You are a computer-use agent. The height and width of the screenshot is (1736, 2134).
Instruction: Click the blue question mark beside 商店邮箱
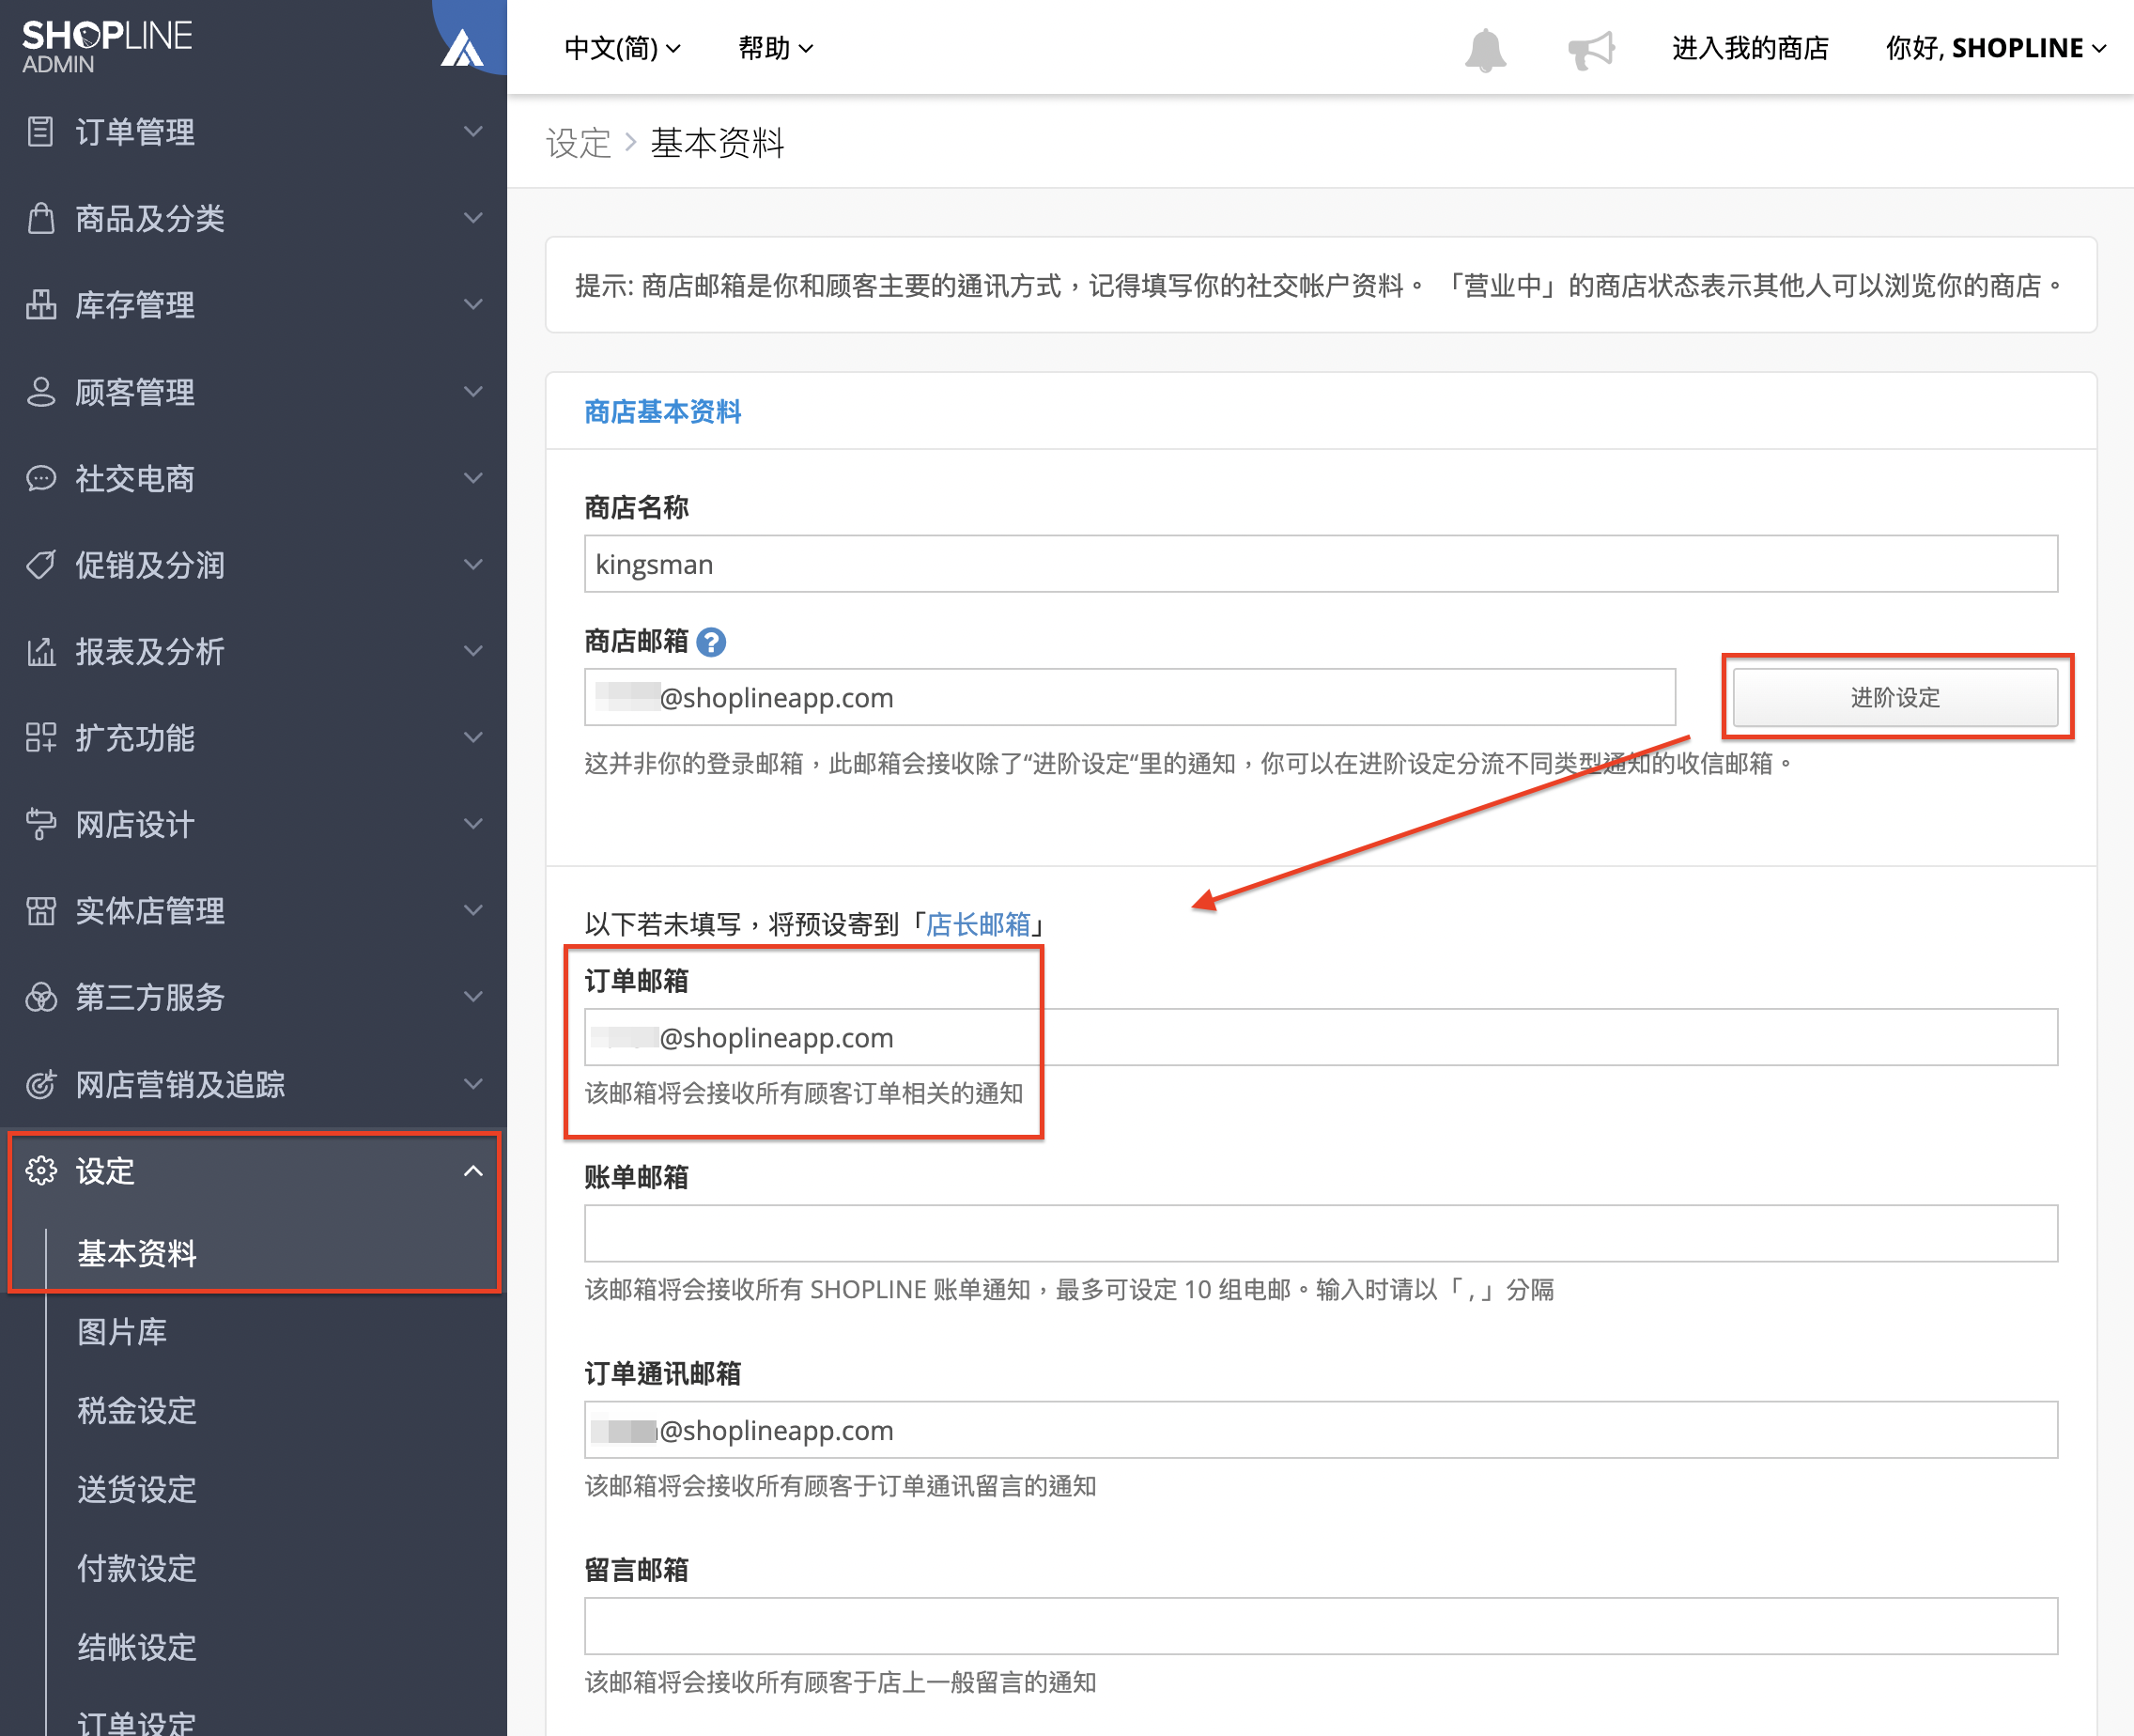[x=711, y=641]
